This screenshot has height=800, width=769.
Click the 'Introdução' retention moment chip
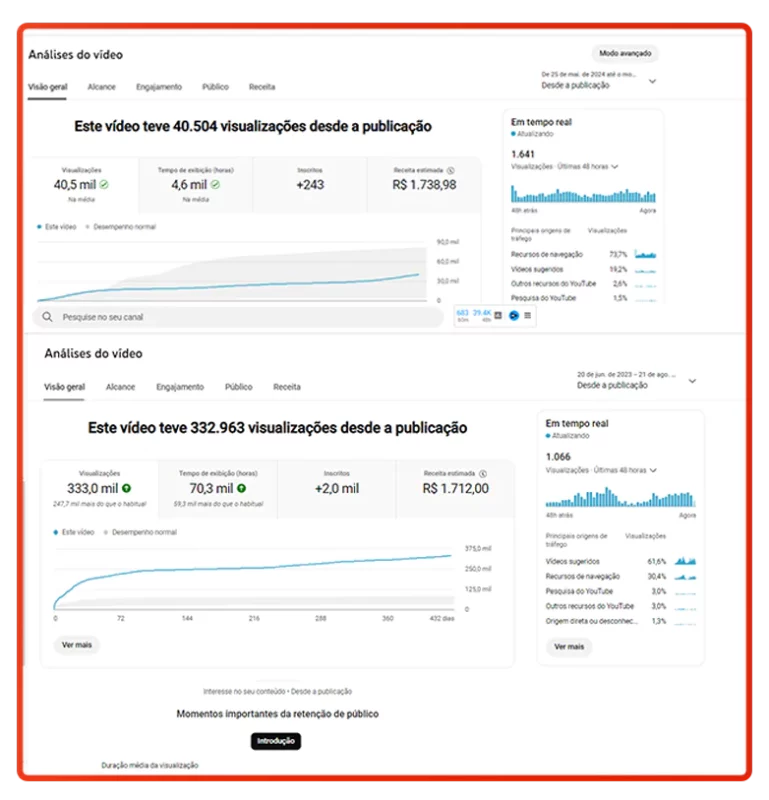coord(275,741)
